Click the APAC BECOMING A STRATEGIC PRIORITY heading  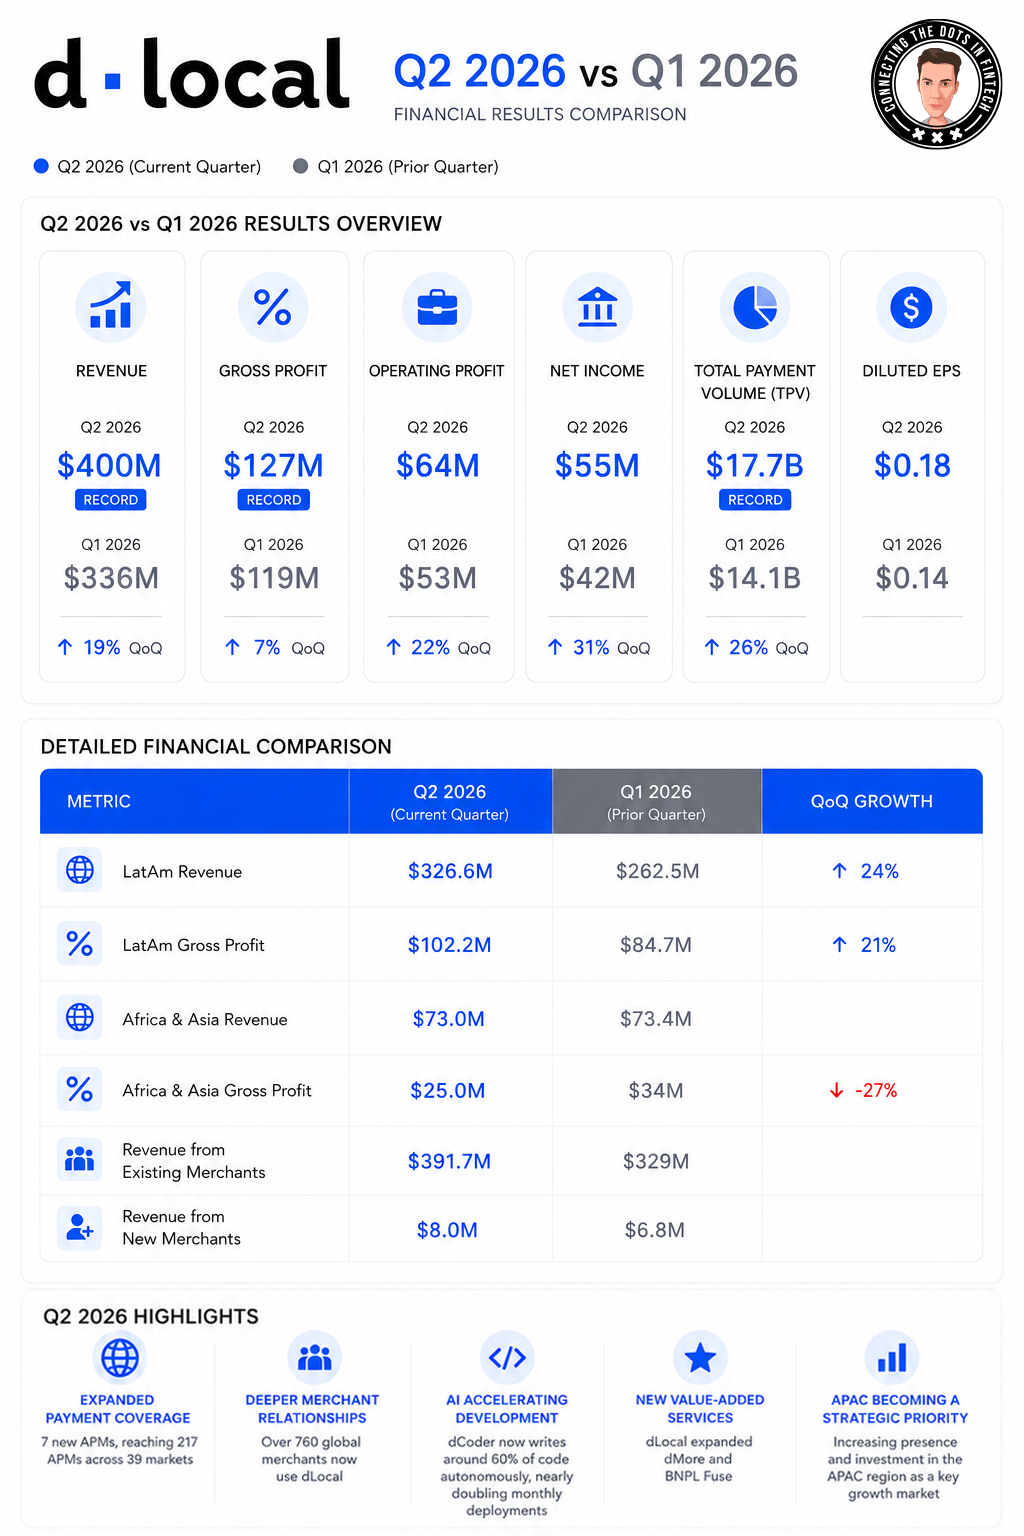pos(895,1409)
